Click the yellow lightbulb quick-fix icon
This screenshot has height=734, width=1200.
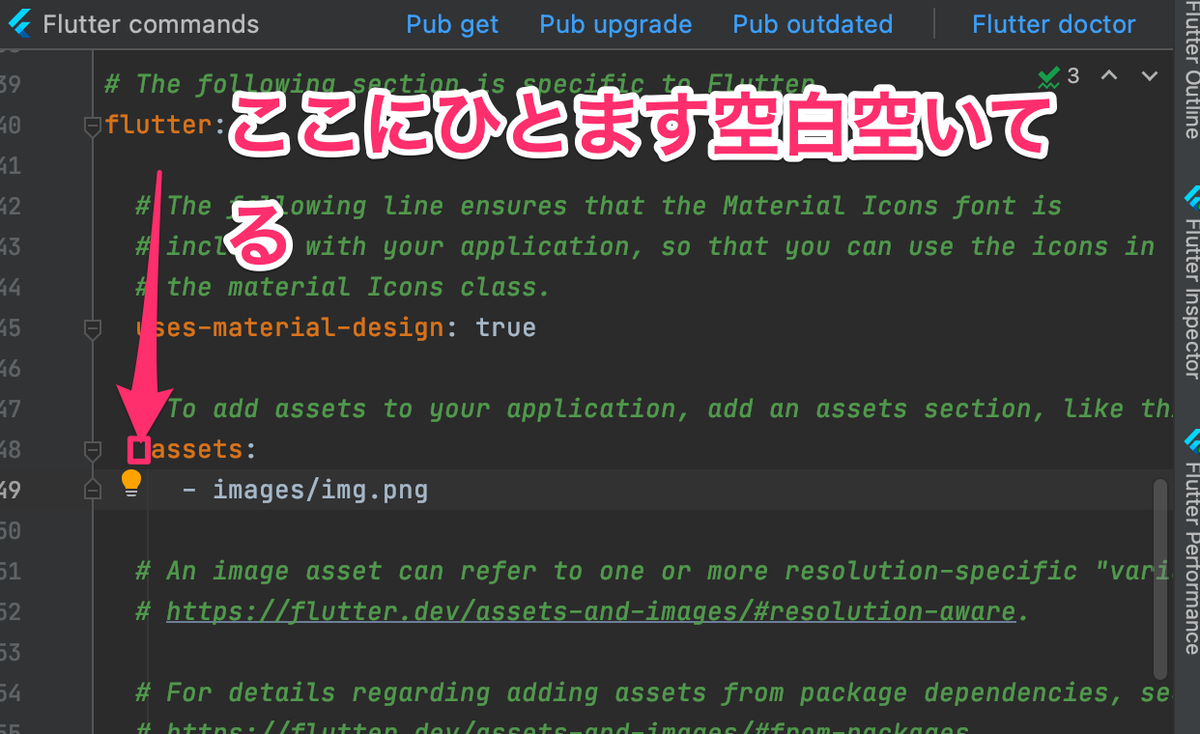tap(131, 484)
